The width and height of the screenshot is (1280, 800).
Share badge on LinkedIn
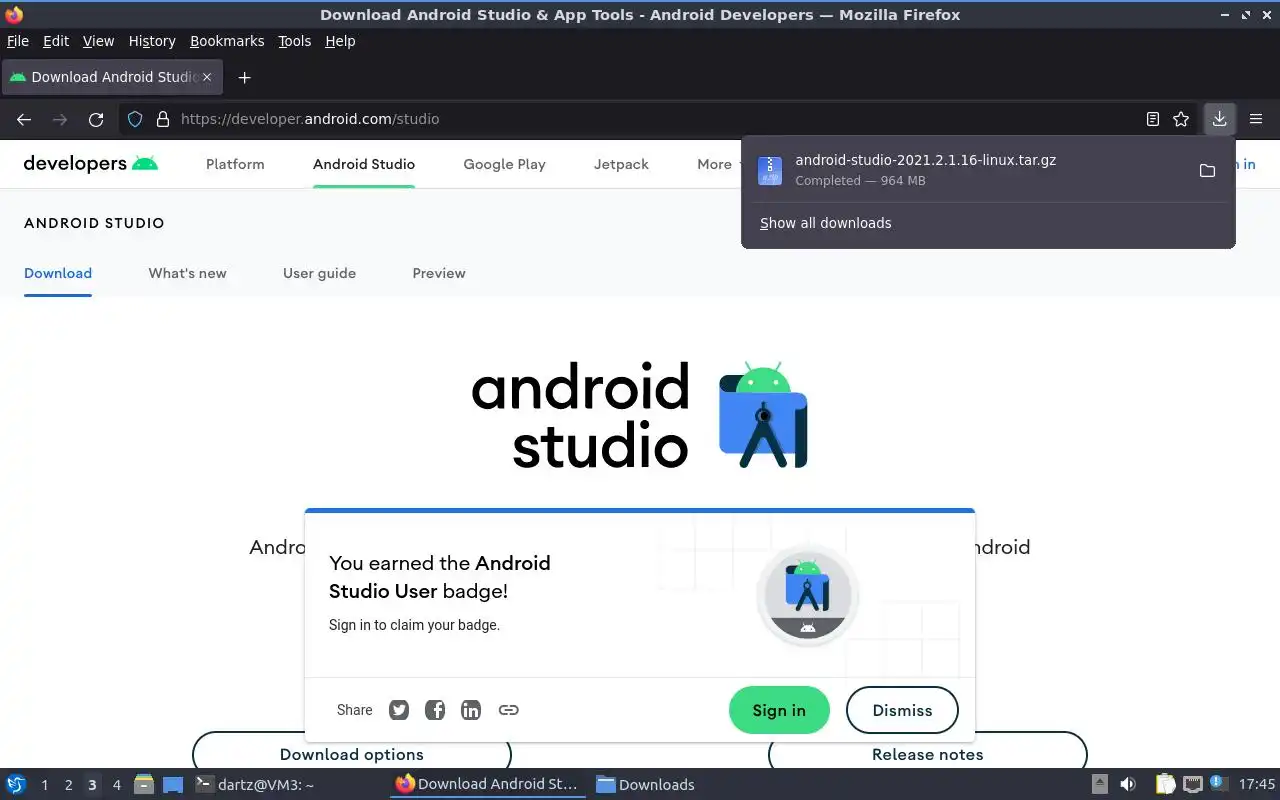471,710
